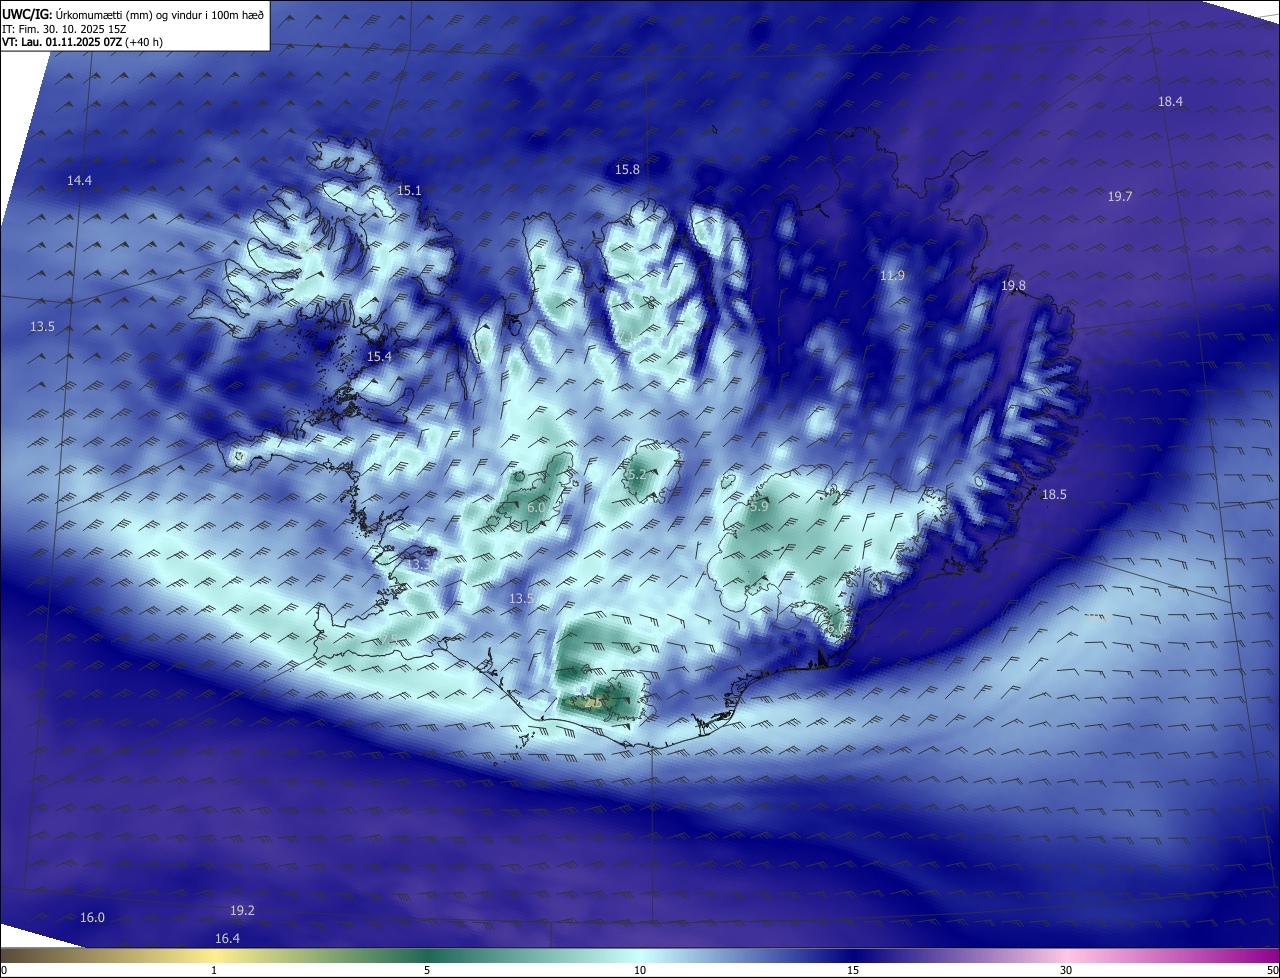
Task: Click the 13.3 value label
Action: [x=418, y=565]
